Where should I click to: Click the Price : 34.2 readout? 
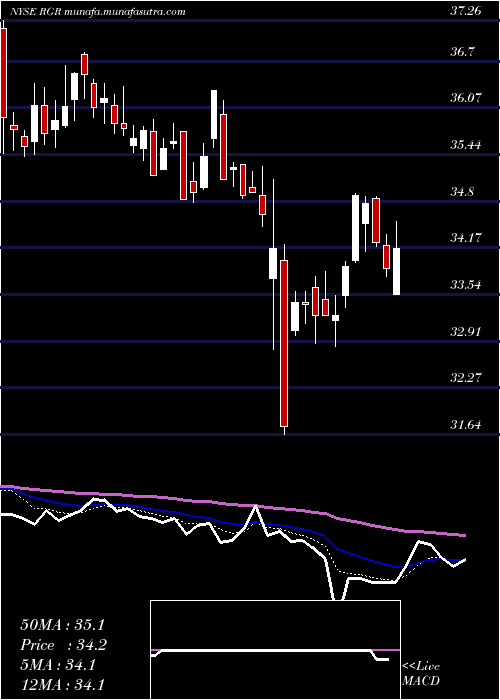click(x=64, y=645)
